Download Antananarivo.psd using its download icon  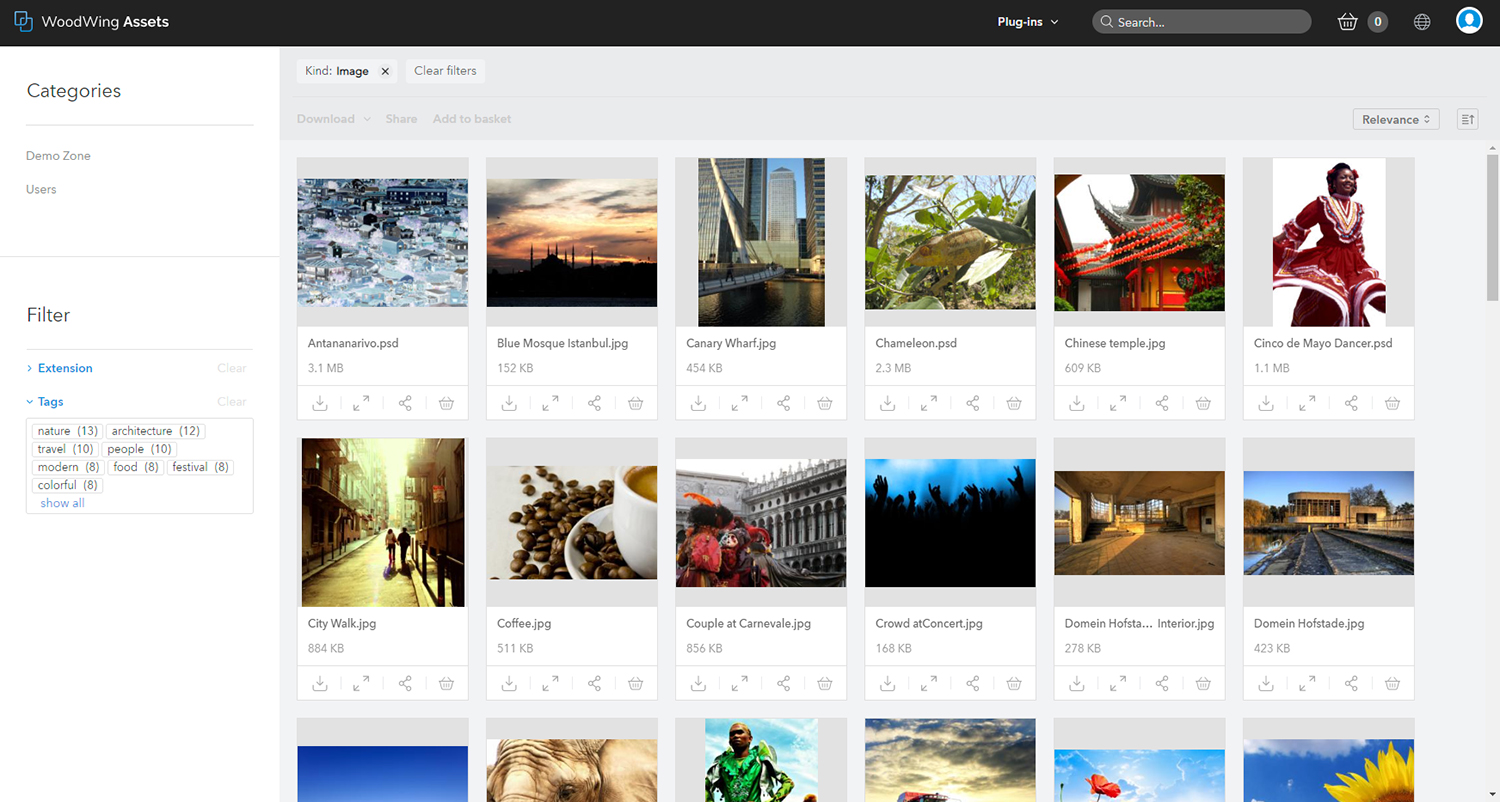pyautogui.click(x=320, y=403)
